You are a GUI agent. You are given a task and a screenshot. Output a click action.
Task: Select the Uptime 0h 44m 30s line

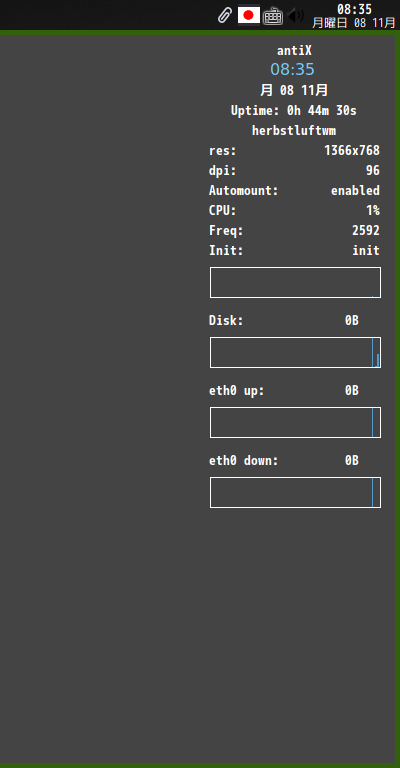[x=294, y=111]
